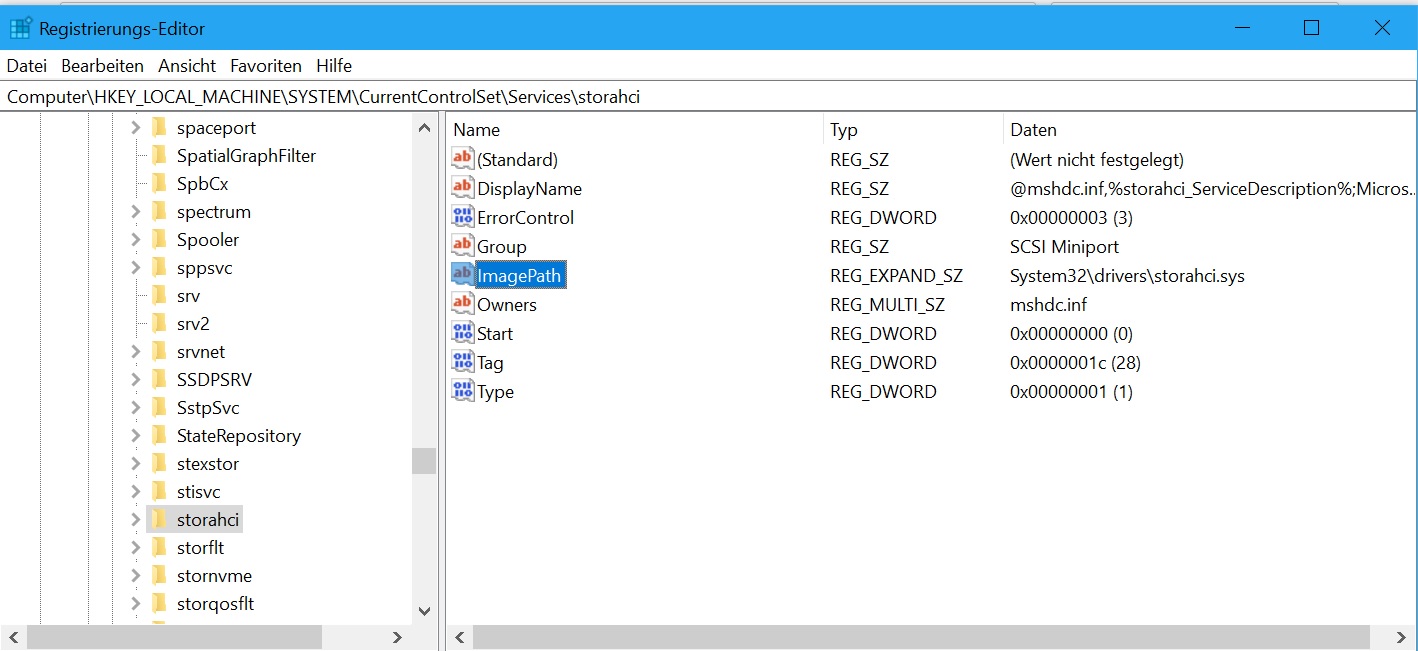The width and height of the screenshot is (1418, 651).
Task: Click the REG_MULTI_SZ type cell
Action: [x=887, y=304]
